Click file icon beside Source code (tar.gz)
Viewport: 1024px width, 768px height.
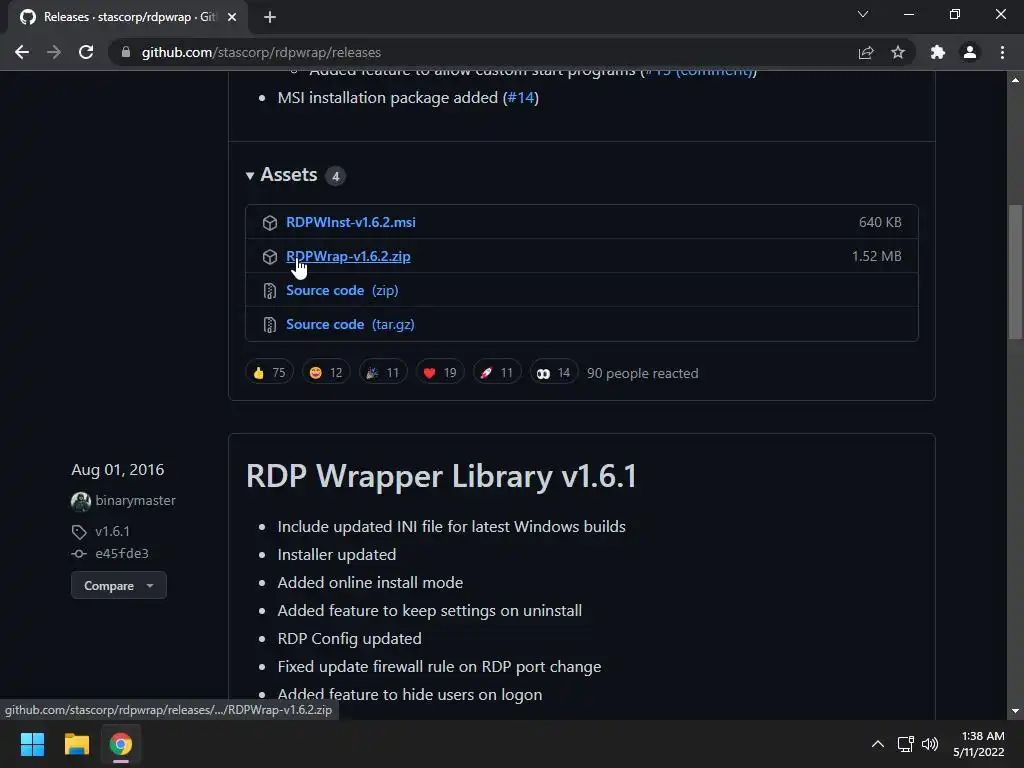coord(270,325)
